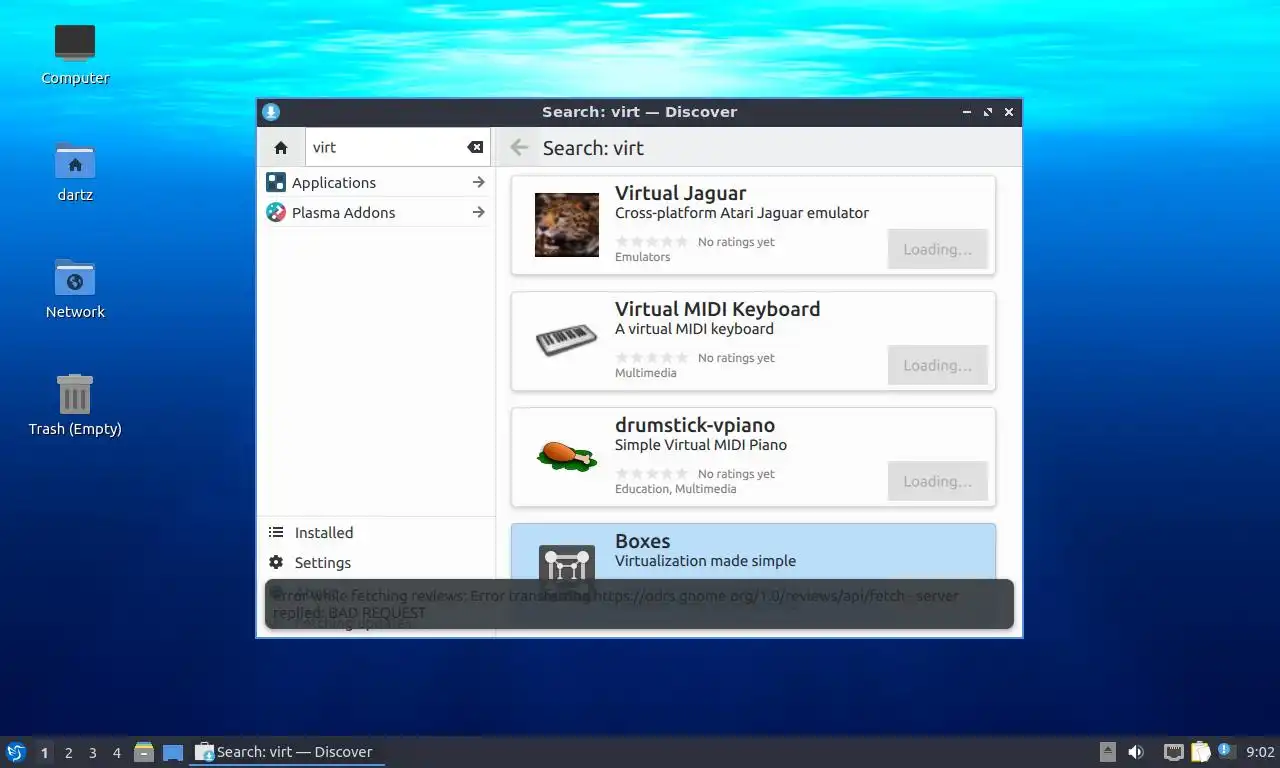Open the Computer desktop icon
Screen dimensions: 1280x768
coord(75,55)
